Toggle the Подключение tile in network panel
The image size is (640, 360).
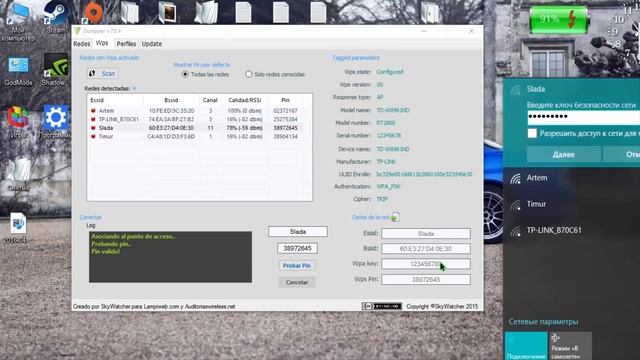click(x=526, y=346)
